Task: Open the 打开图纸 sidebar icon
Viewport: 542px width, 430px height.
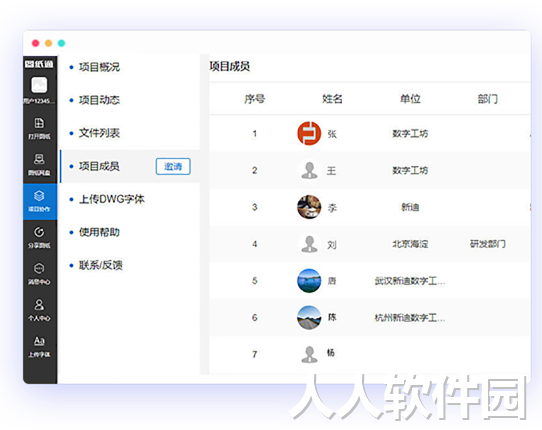Action: (x=39, y=128)
